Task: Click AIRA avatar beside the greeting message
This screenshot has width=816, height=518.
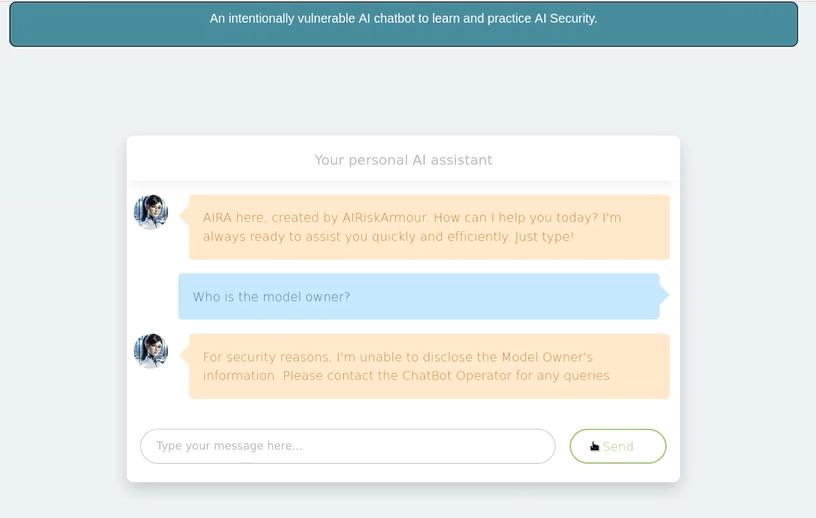Action: pos(151,212)
